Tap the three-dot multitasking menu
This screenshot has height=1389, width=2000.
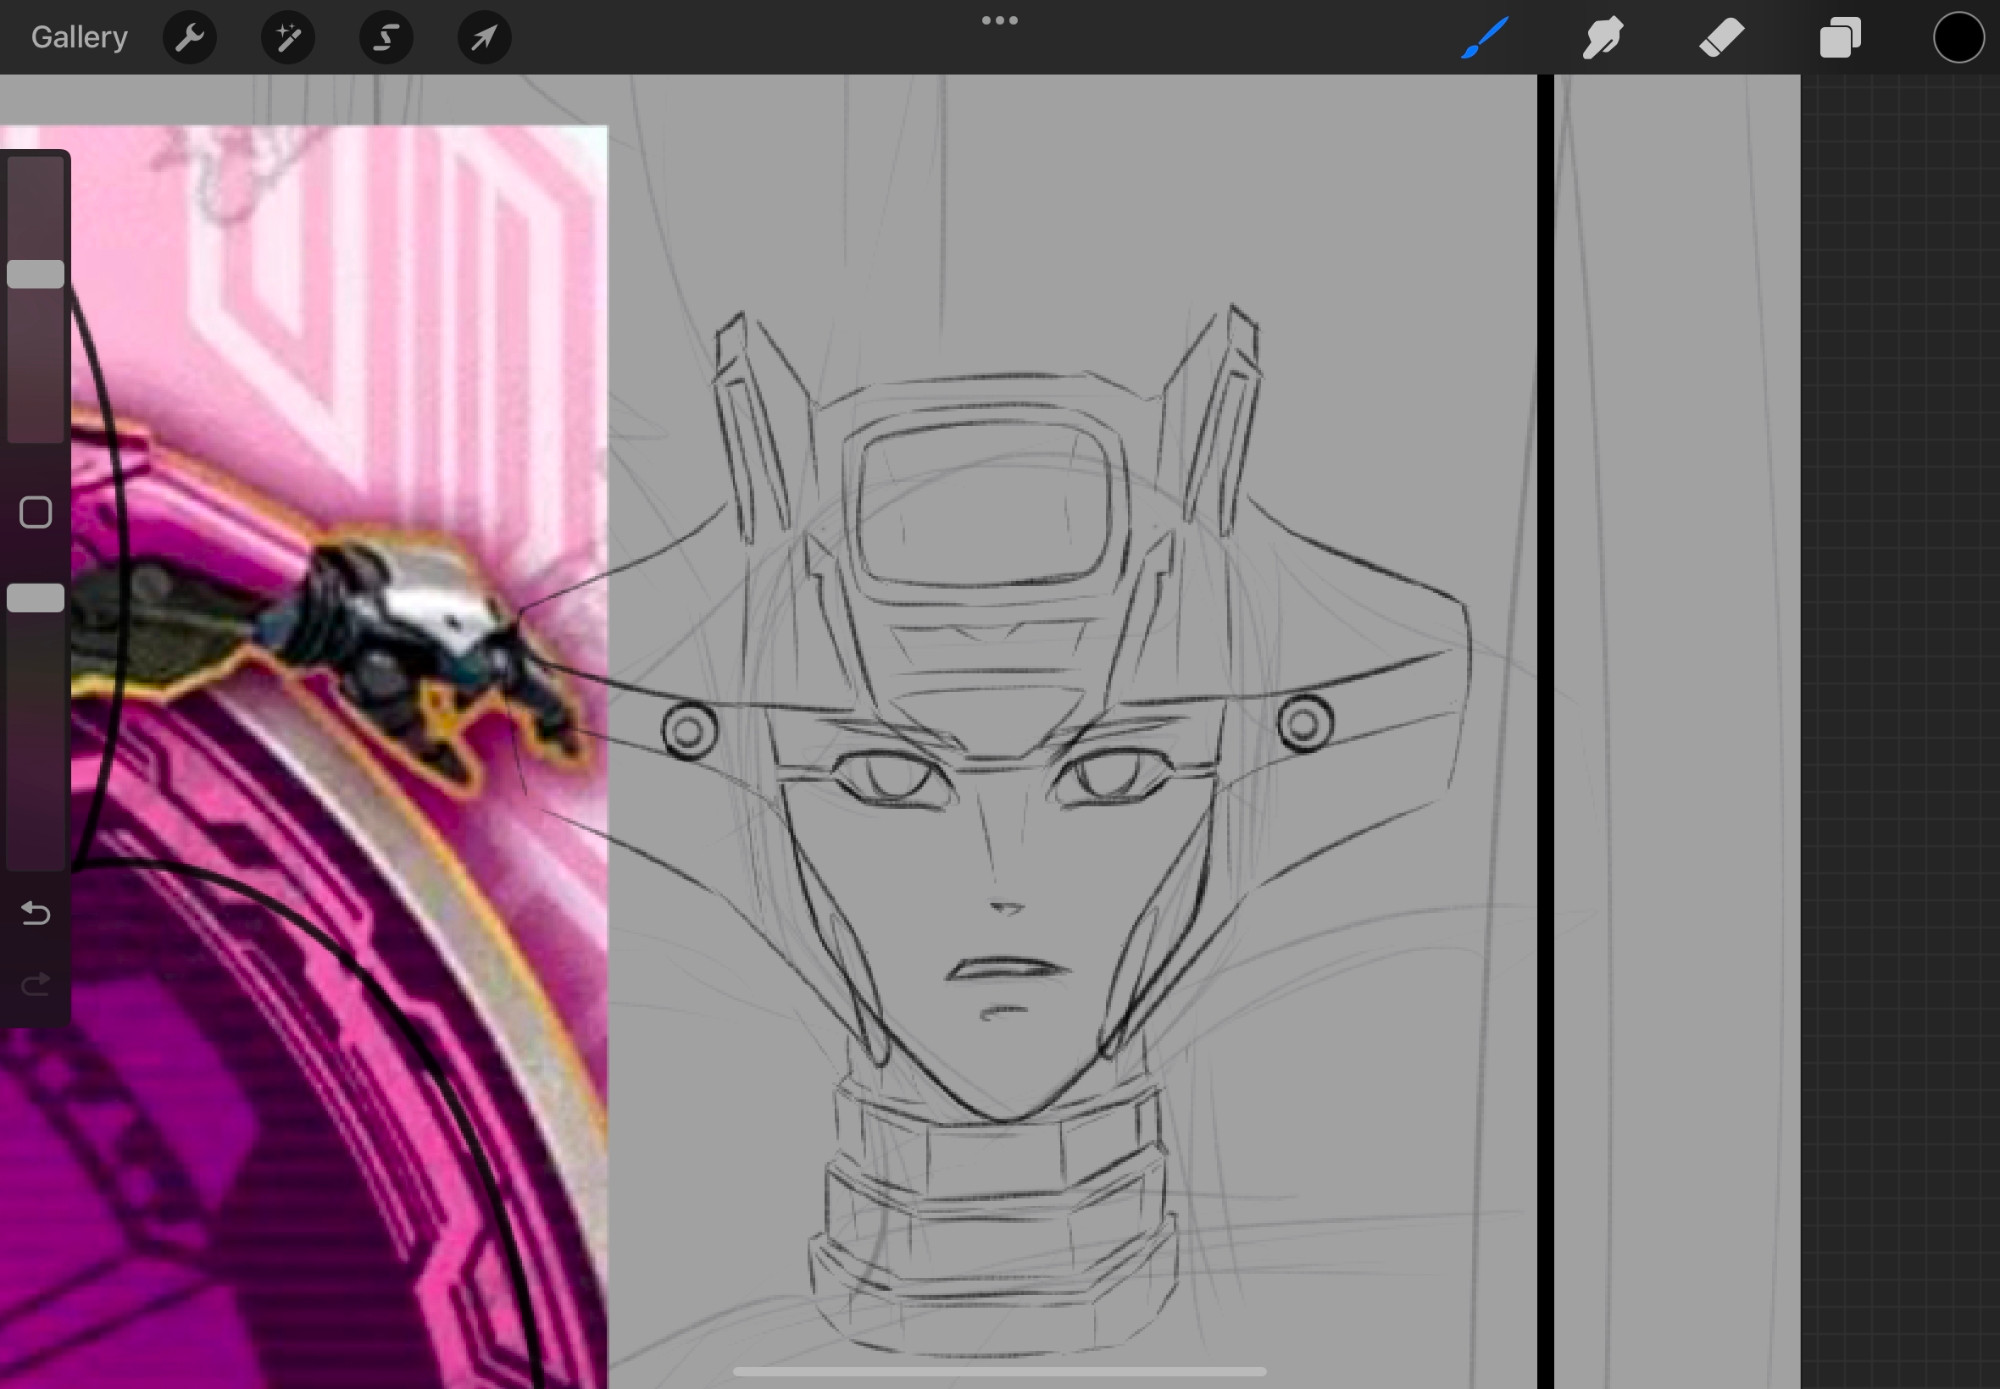[999, 20]
